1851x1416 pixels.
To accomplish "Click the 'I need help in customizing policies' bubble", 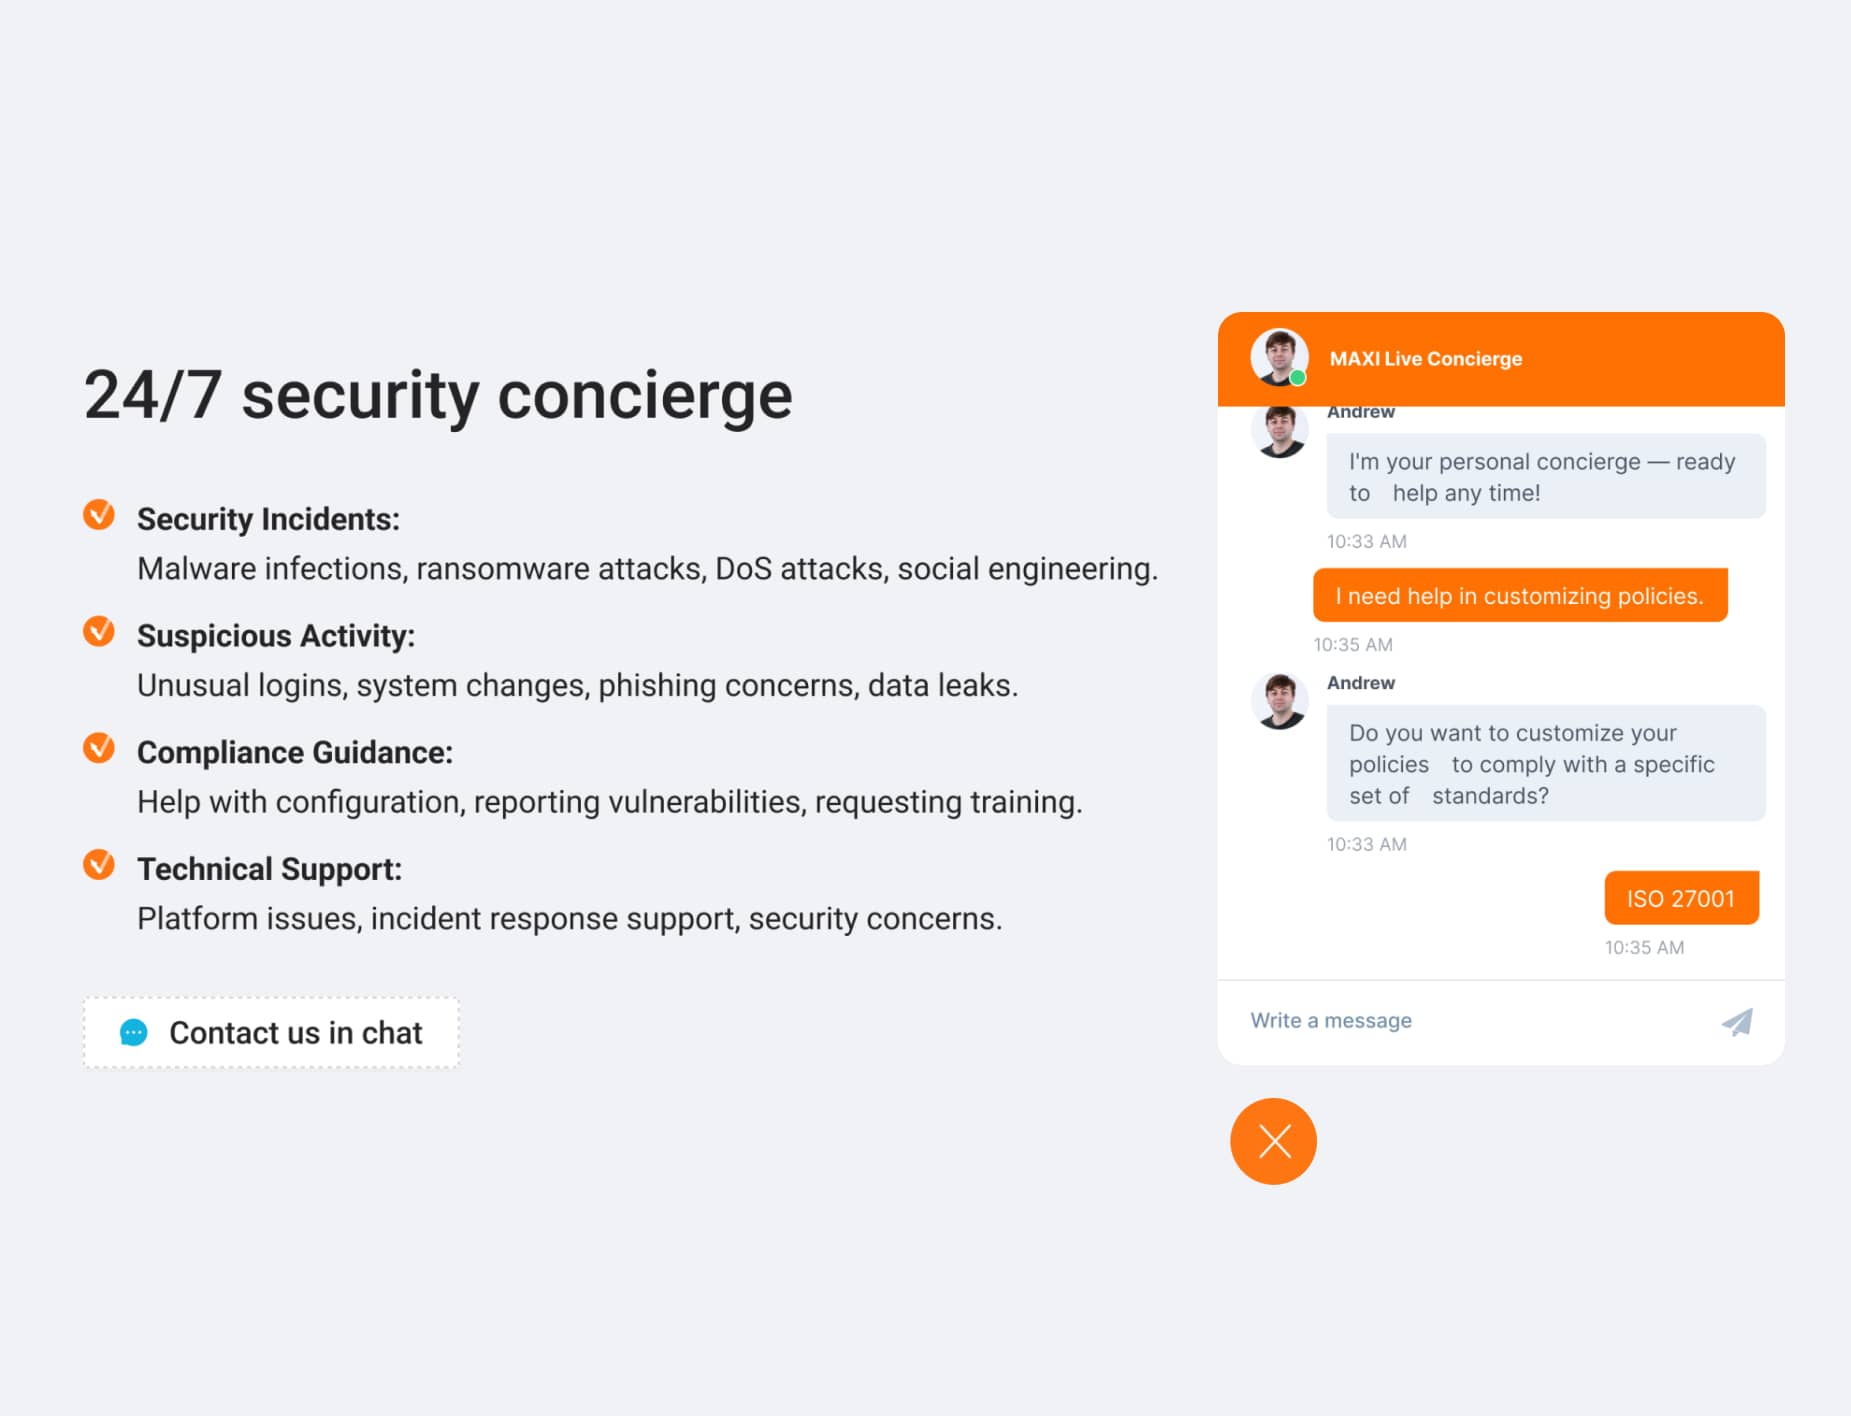I will (1520, 596).
